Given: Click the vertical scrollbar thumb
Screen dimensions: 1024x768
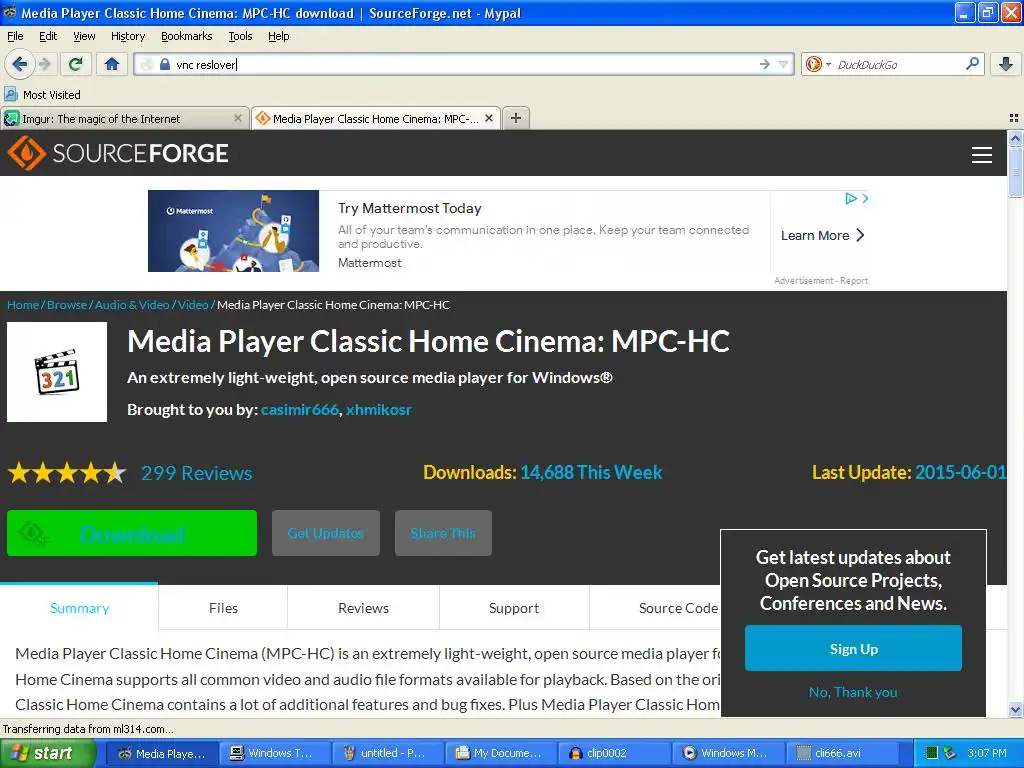Looking at the screenshot, I should pos(1015,171).
